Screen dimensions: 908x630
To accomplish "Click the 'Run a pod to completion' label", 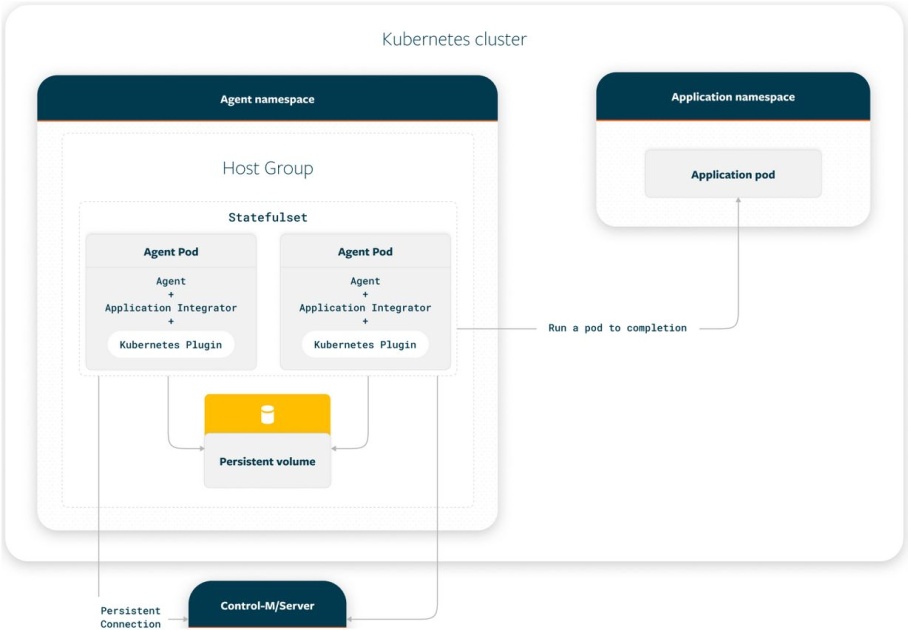I will tap(617, 328).
